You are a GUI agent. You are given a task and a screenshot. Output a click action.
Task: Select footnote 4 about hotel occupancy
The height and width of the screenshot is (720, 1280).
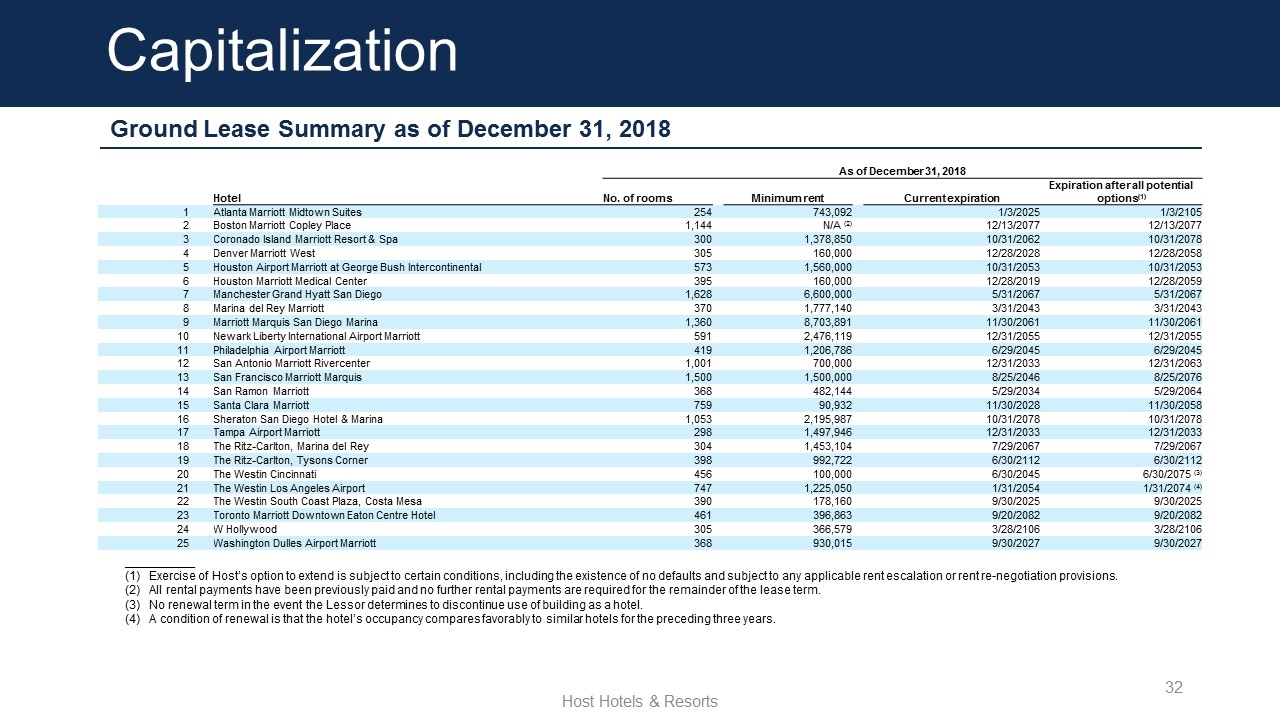[450, 619]
